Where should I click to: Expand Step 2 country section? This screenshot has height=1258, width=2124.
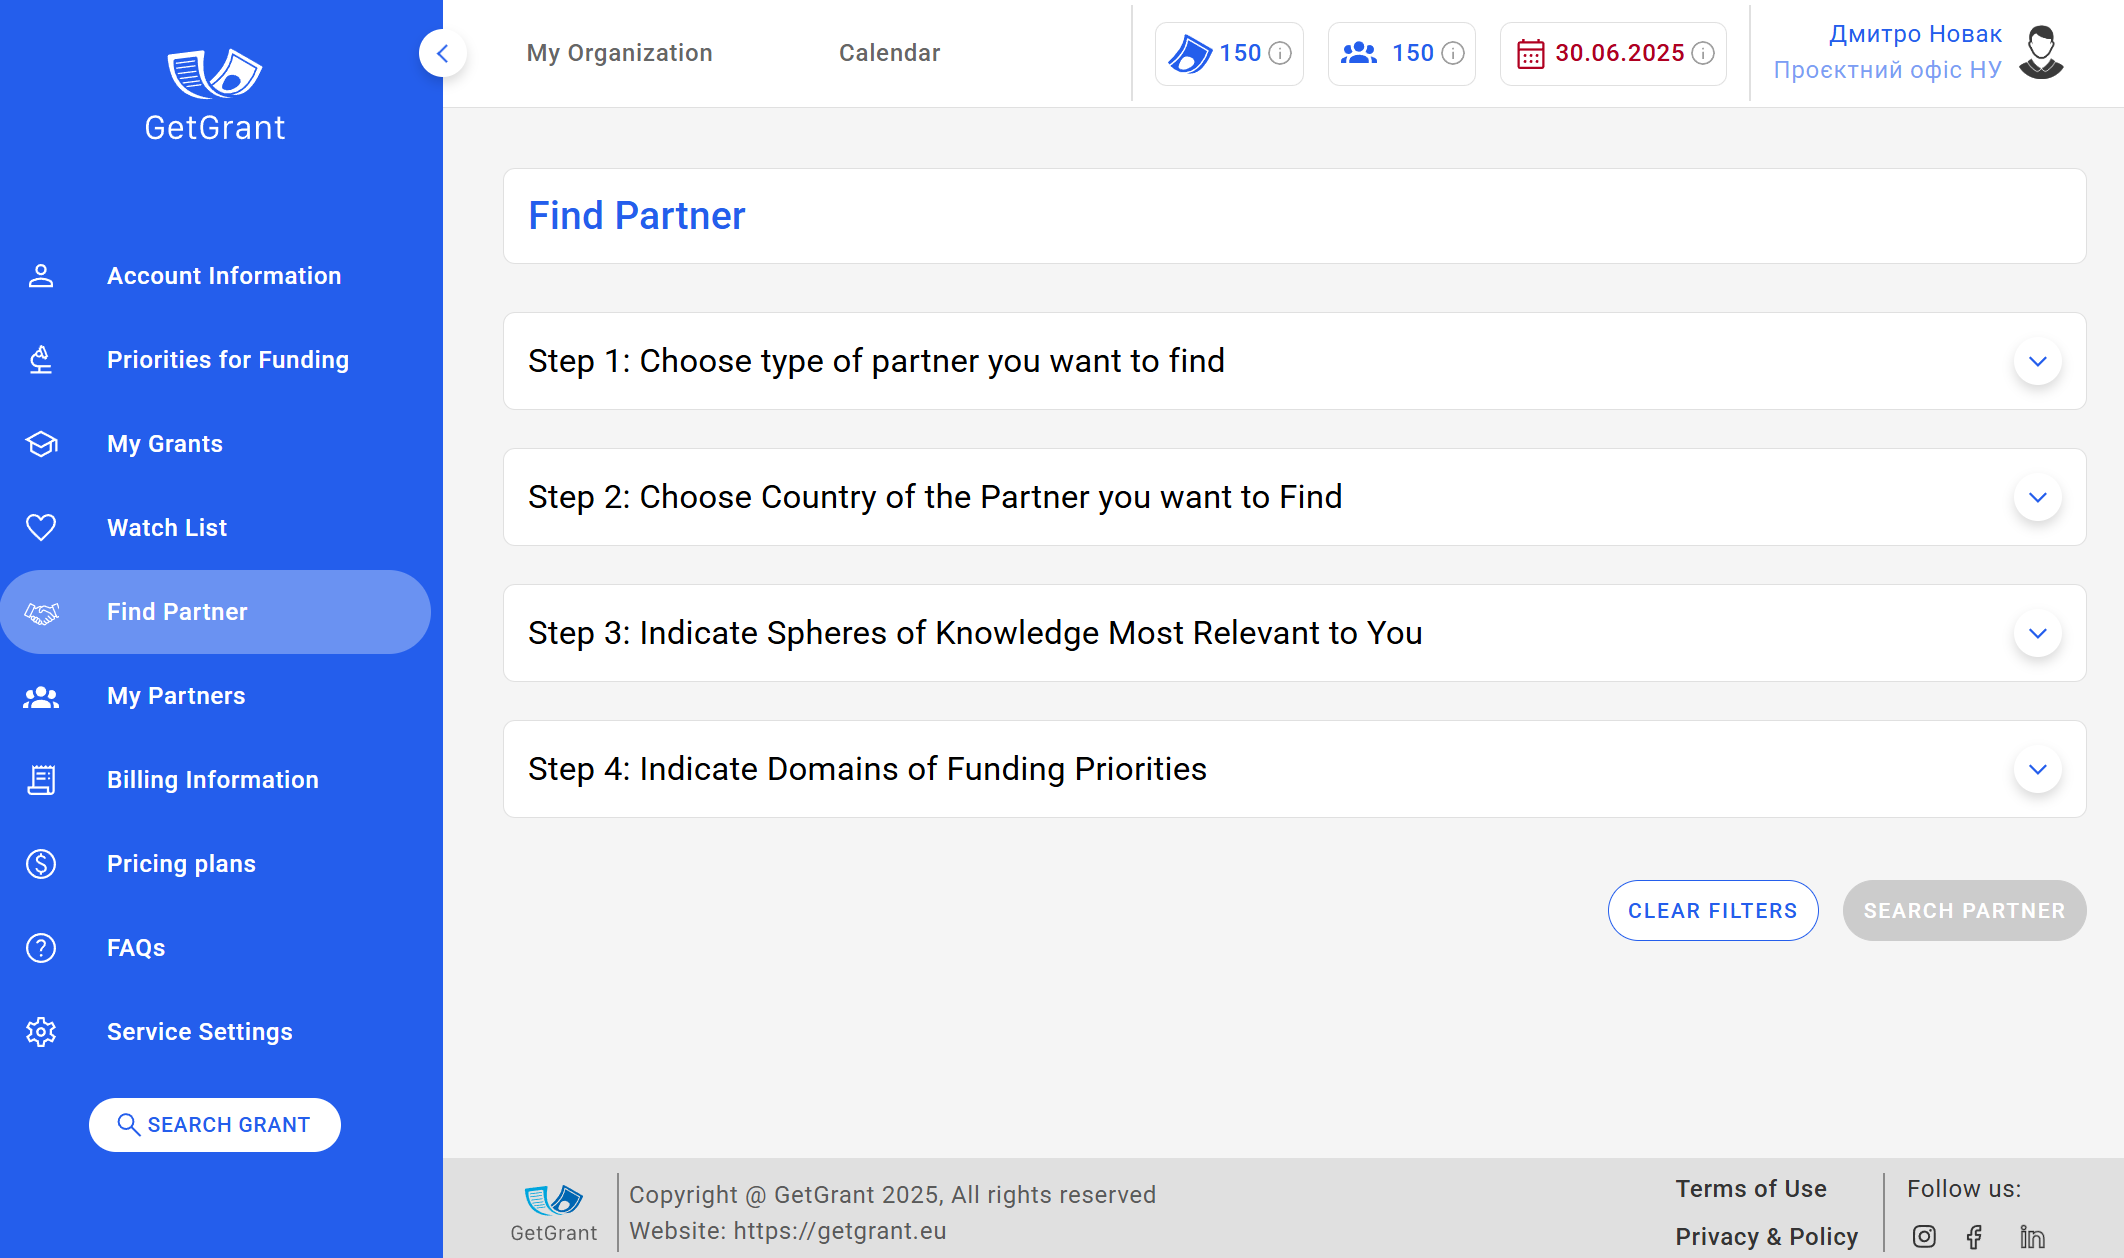[x=2037, y=497]
